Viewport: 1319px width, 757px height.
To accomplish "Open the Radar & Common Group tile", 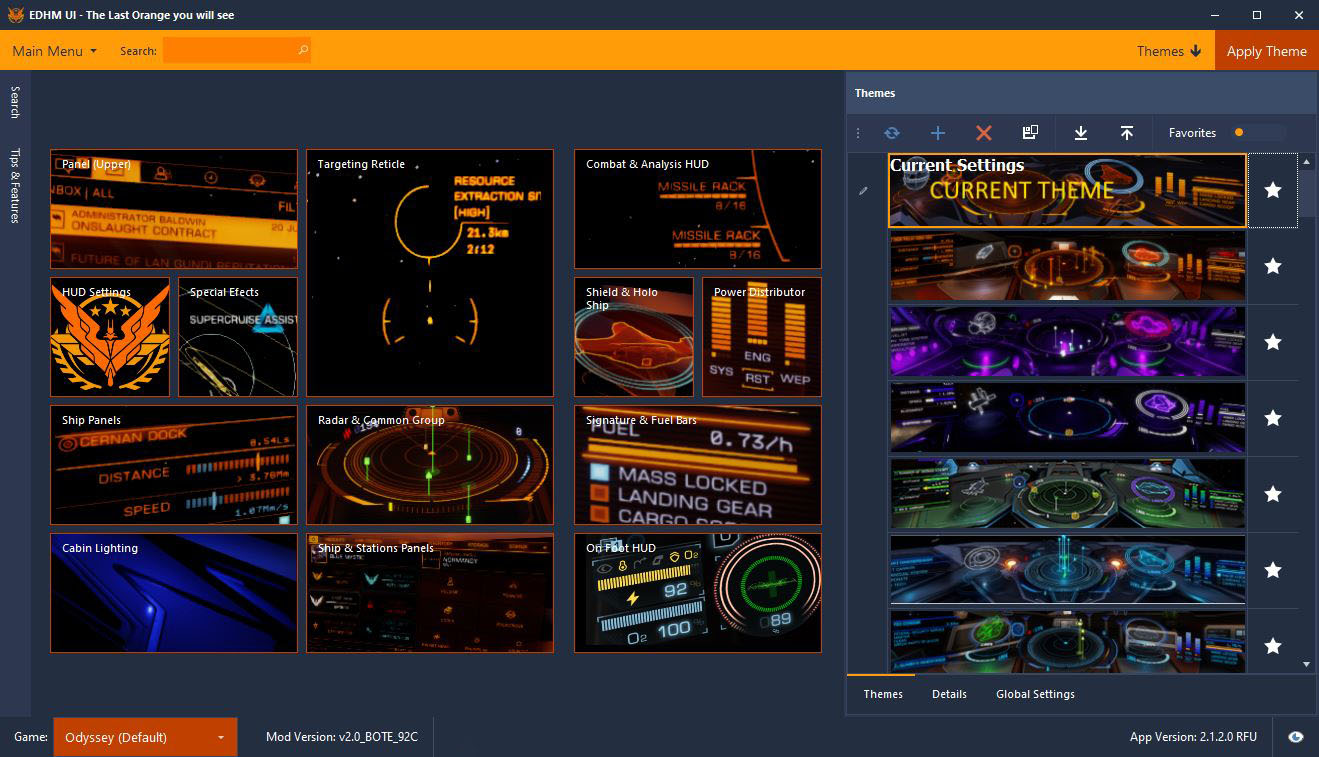I will [430, 465].
